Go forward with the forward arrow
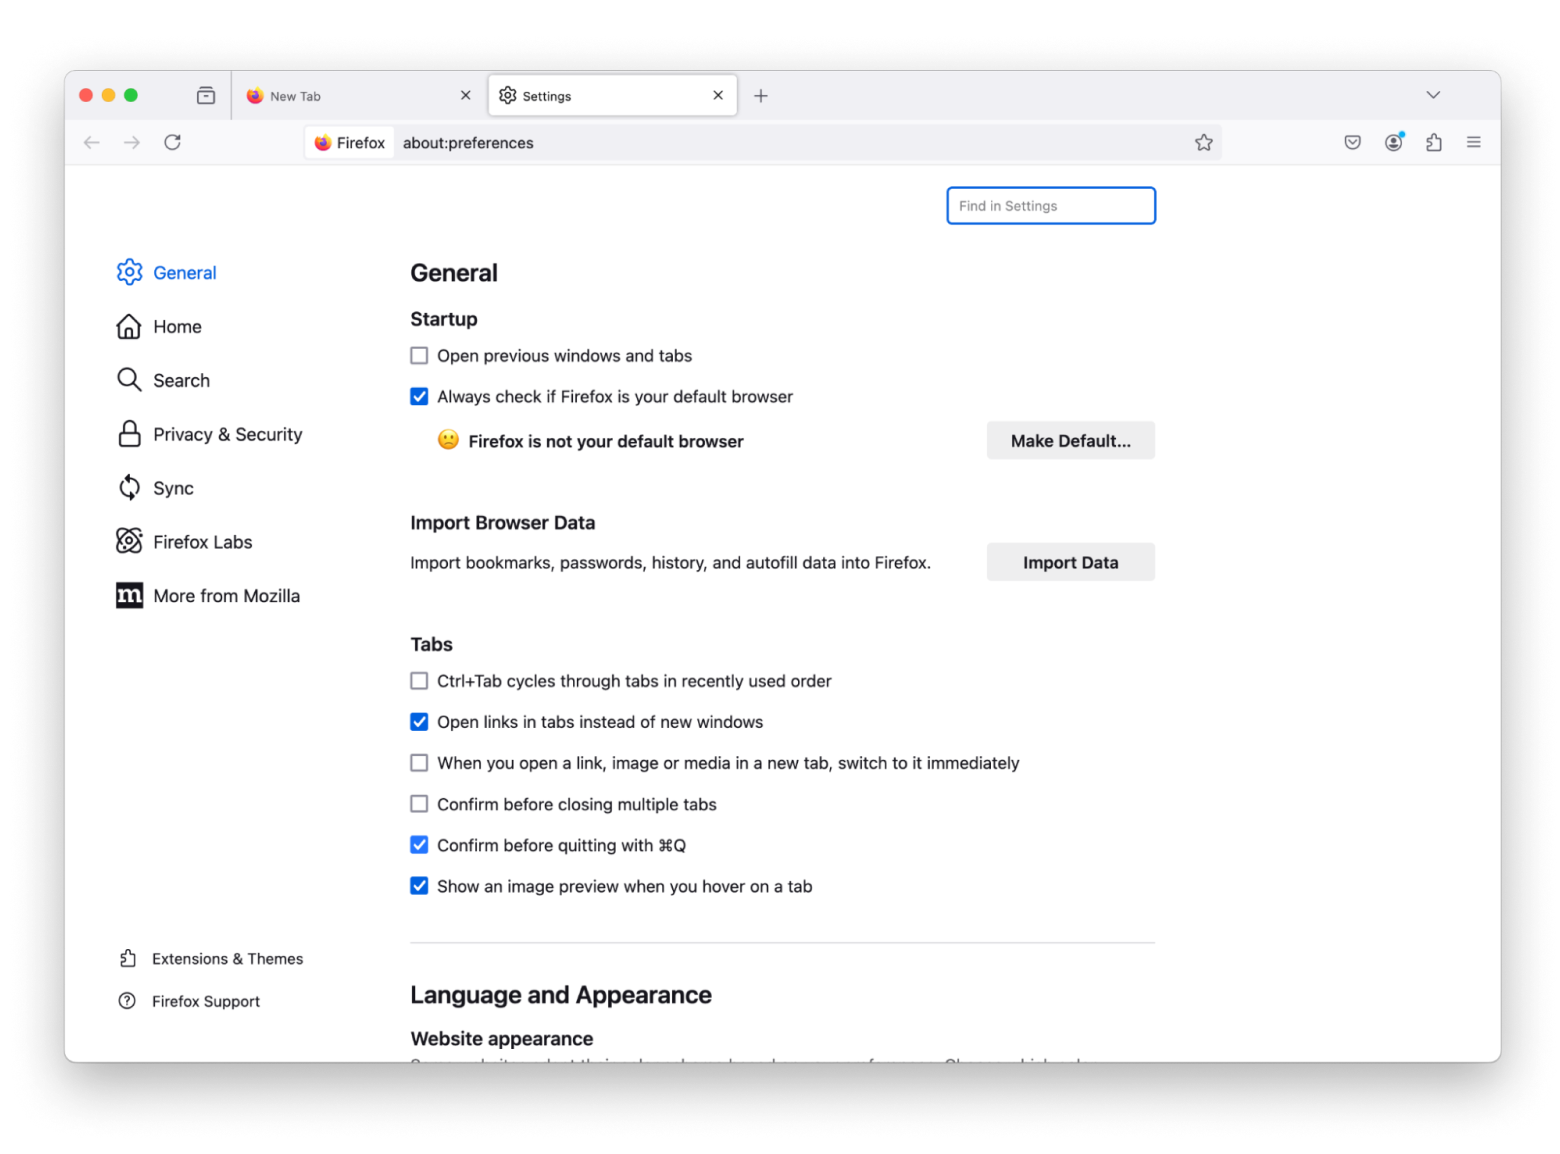This screenshot has width=1560, height=1154. (132, 143)
